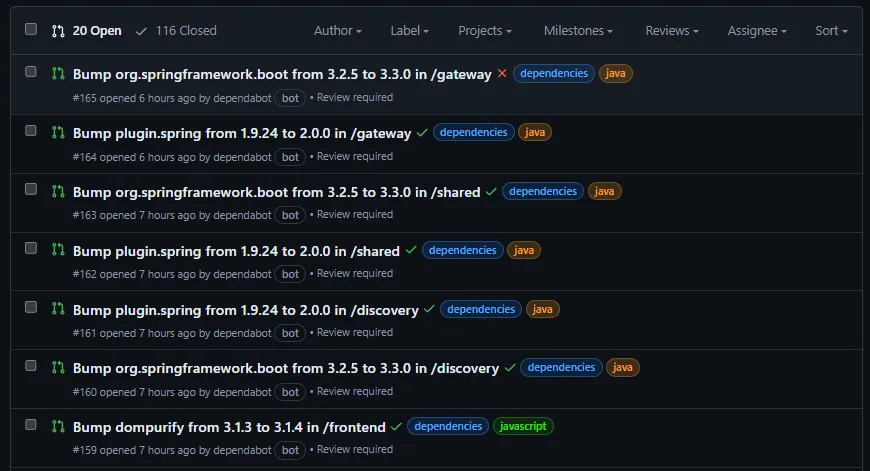The height and width of the screenshot is (471, 870).
Task: Click the success checkmark on PR #160
Action: pyautogui.click(x=510, y=368)
